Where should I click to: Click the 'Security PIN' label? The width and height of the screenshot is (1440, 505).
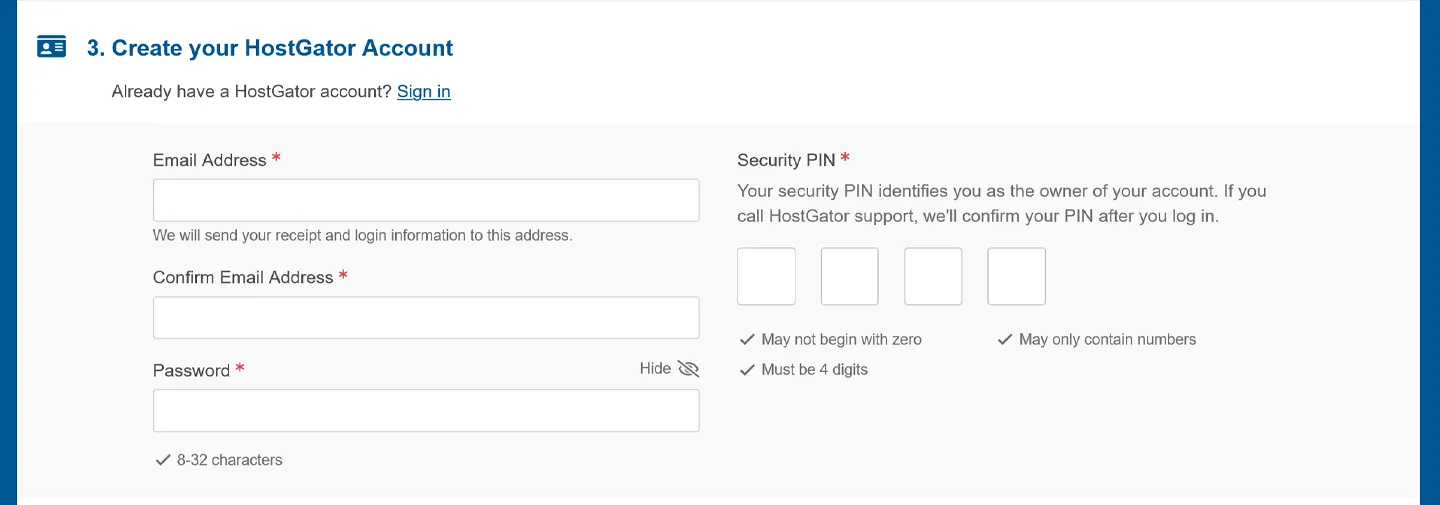click(x=785, y=160)
